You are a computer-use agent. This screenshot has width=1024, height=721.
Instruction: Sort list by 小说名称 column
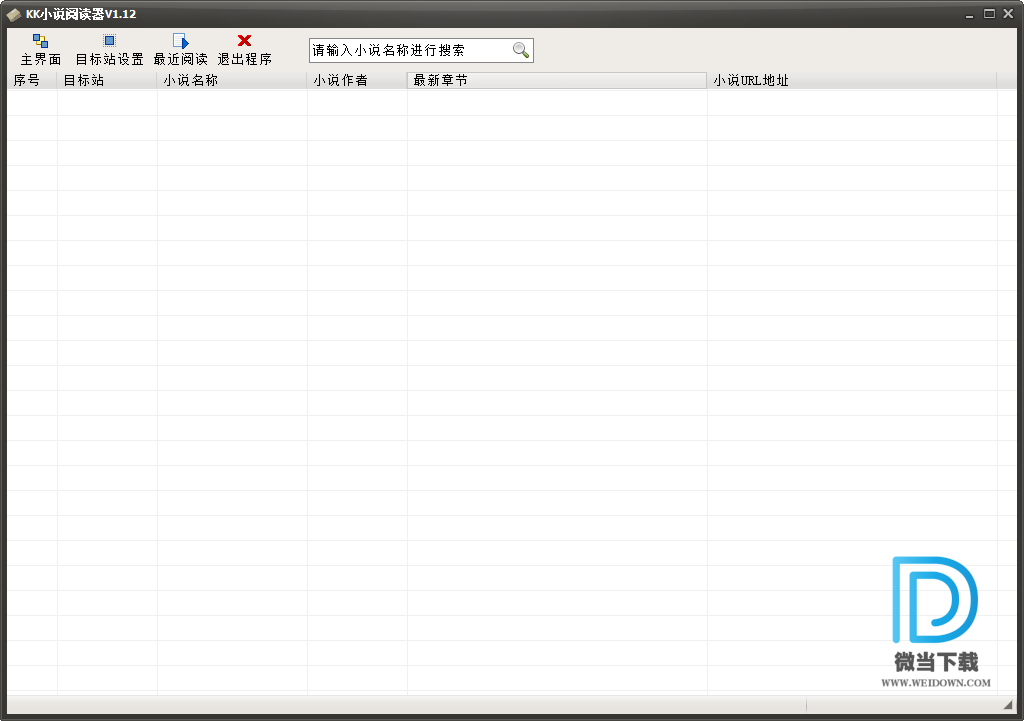[x=232, y=80]
